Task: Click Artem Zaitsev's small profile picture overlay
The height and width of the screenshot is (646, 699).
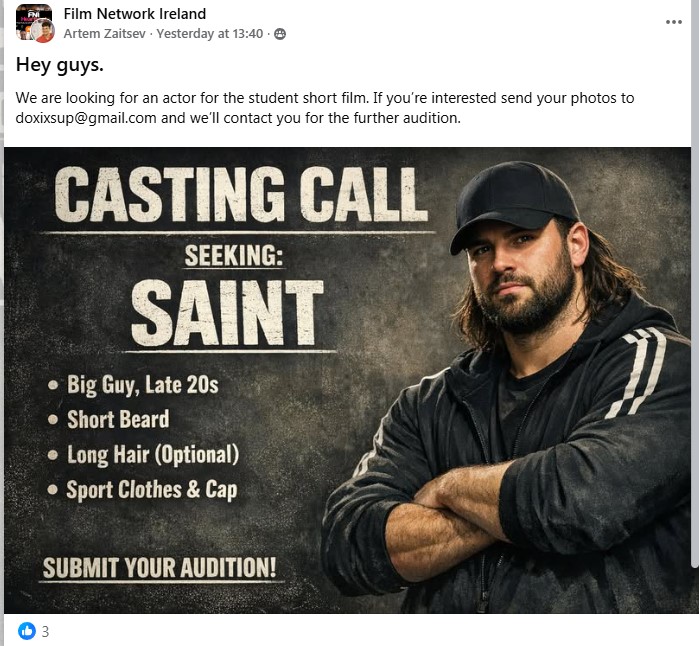Action: 43,31
